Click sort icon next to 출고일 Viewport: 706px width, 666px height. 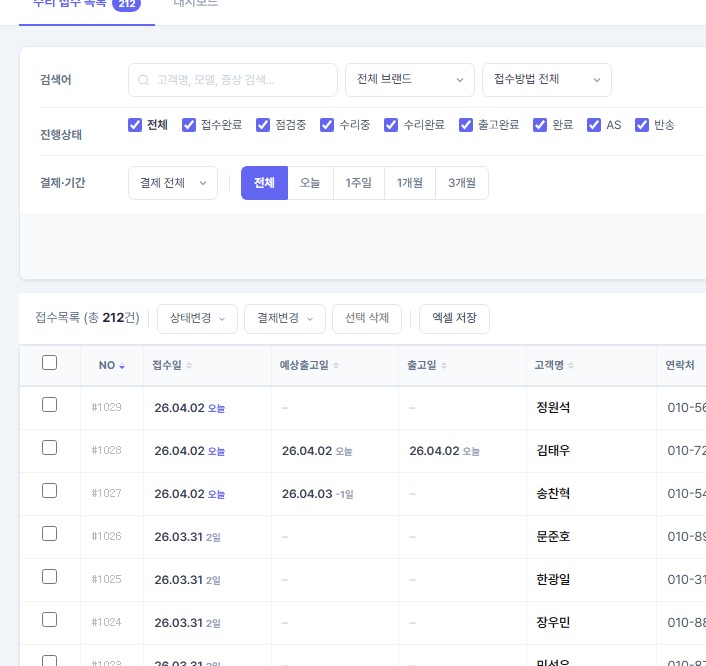click(441, 366)
